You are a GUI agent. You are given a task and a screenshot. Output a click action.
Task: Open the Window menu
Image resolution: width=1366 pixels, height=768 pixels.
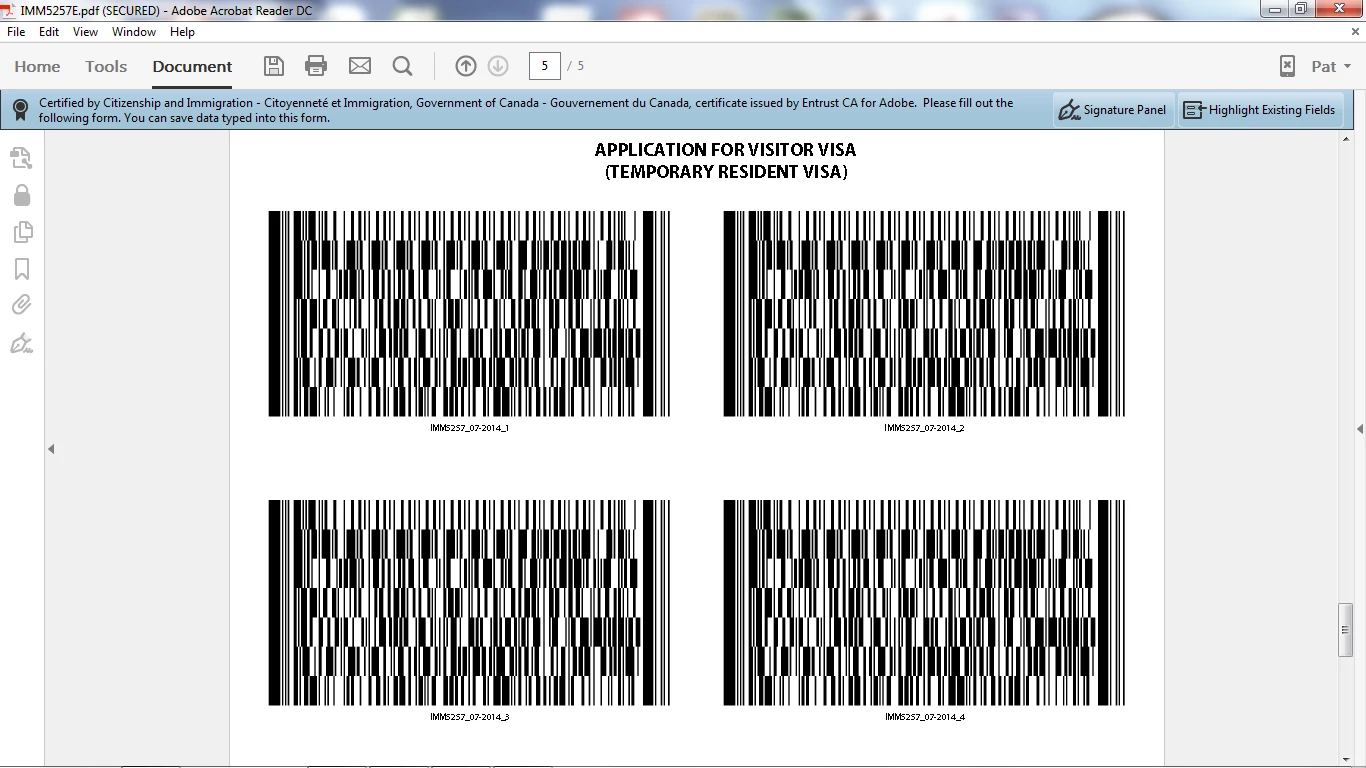pyautogui.click(x=134, y=32)
